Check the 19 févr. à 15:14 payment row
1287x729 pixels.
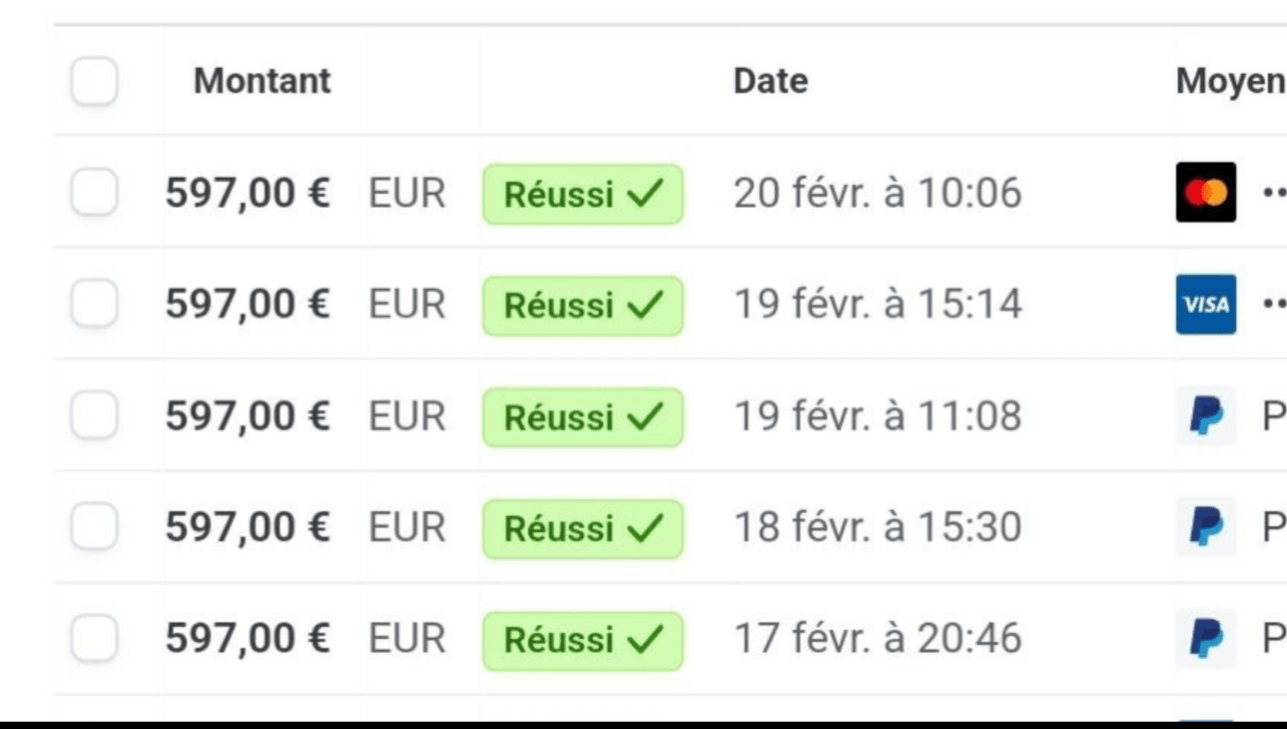point(94,304)
